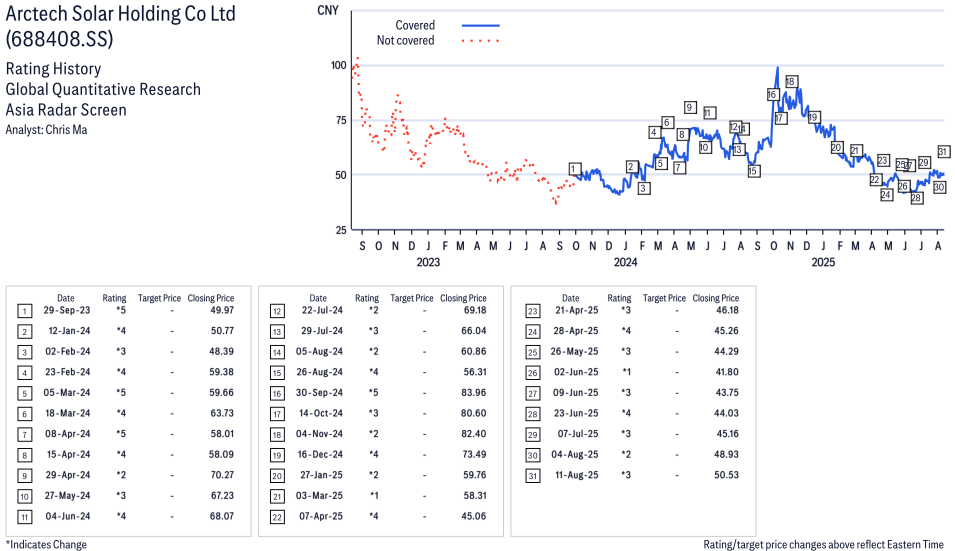
Task: Click the 'Not covered' legend label
Action: 405,40
